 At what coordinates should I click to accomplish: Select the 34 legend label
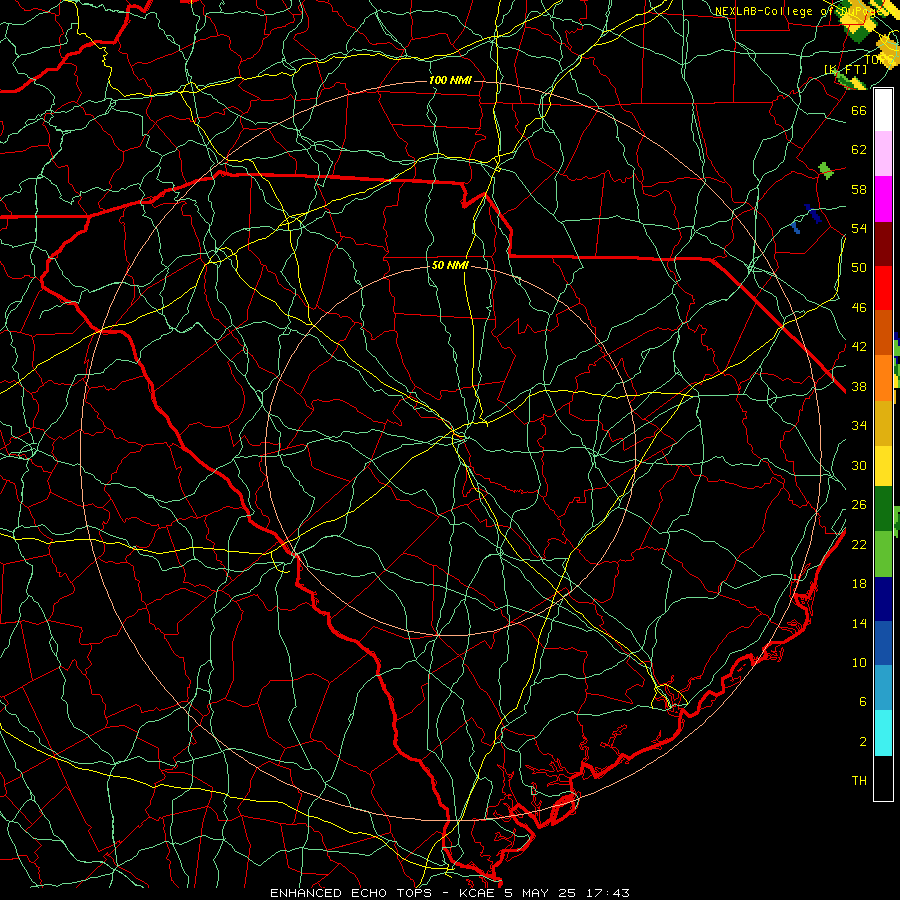[x=859, y=426]
